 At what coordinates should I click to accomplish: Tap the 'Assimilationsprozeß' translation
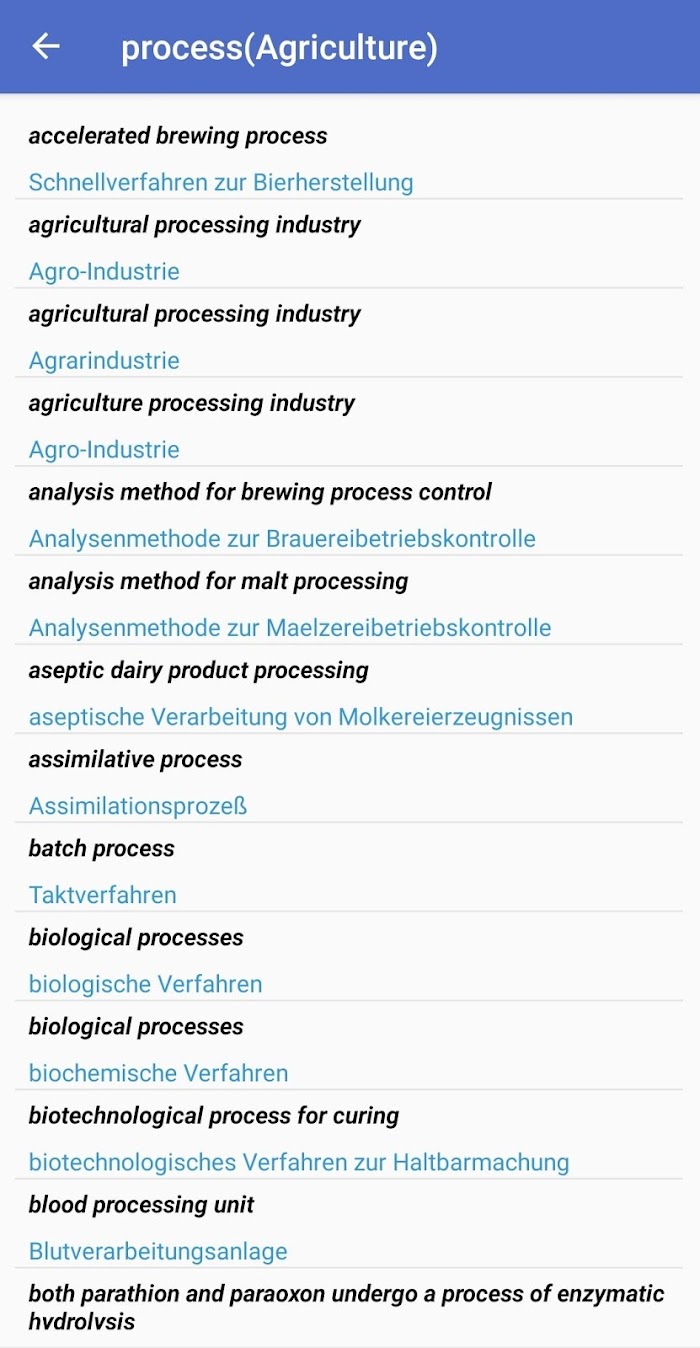click(138, 806)
